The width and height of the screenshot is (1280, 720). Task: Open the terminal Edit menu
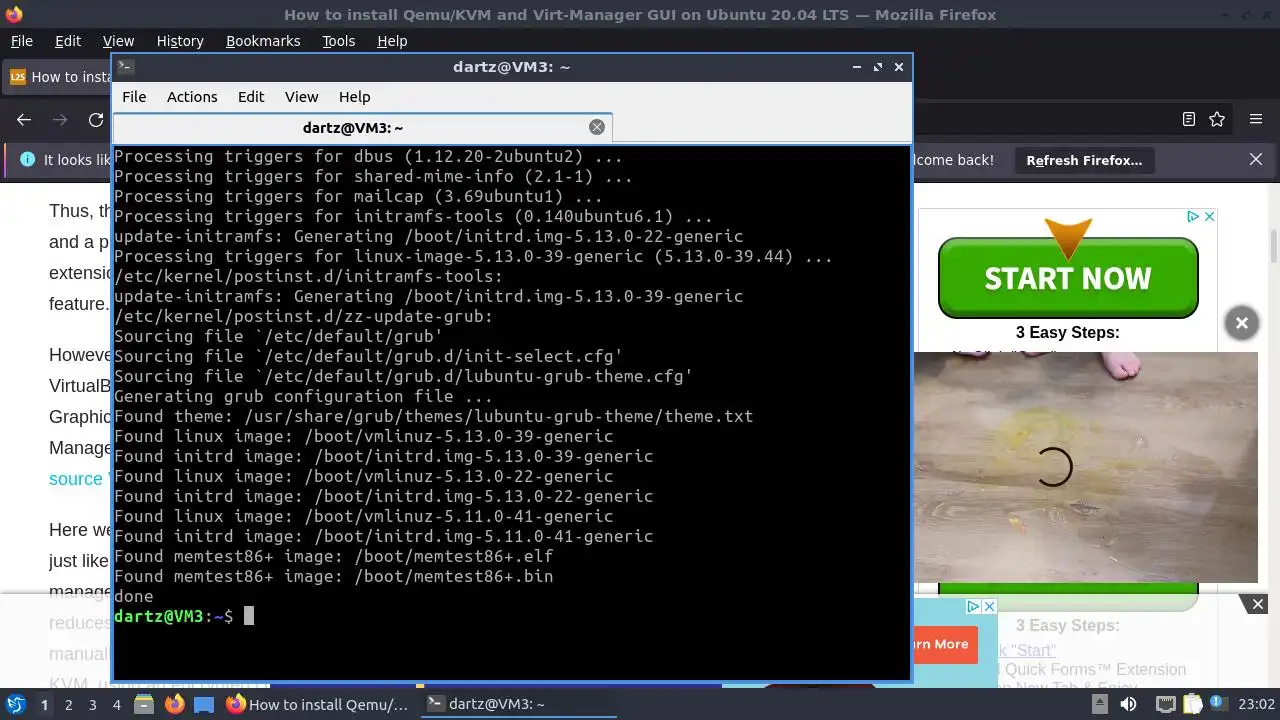pos(251,97)
